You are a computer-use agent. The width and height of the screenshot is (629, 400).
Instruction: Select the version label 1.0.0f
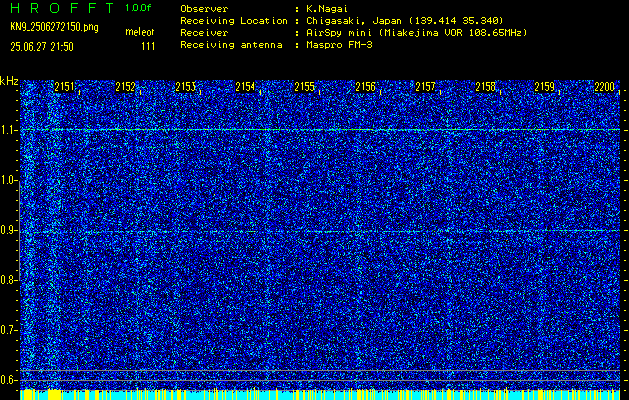click(x=138, y=8)
